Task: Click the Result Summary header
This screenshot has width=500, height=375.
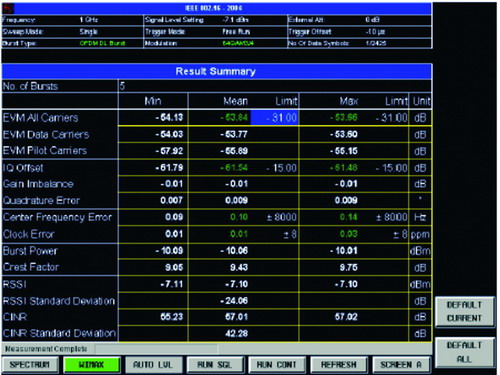Action: [x=217, y=71]
